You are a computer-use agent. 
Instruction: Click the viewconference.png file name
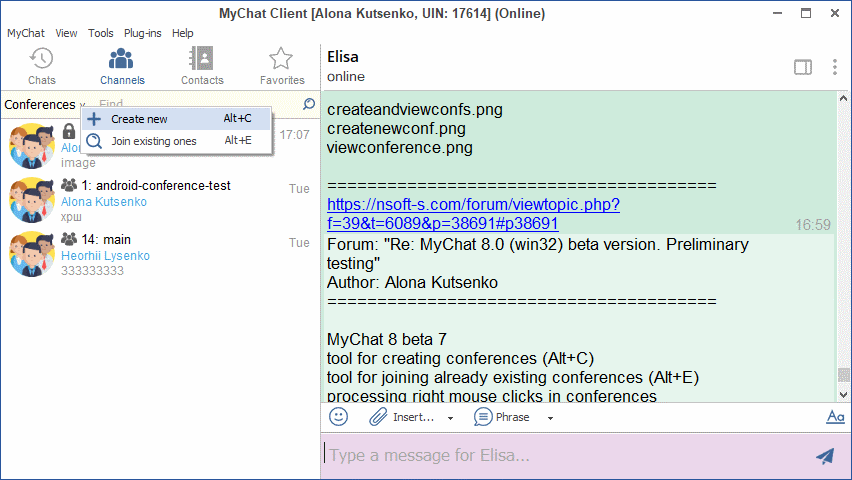pyautogui.click(x=399, y=148)
